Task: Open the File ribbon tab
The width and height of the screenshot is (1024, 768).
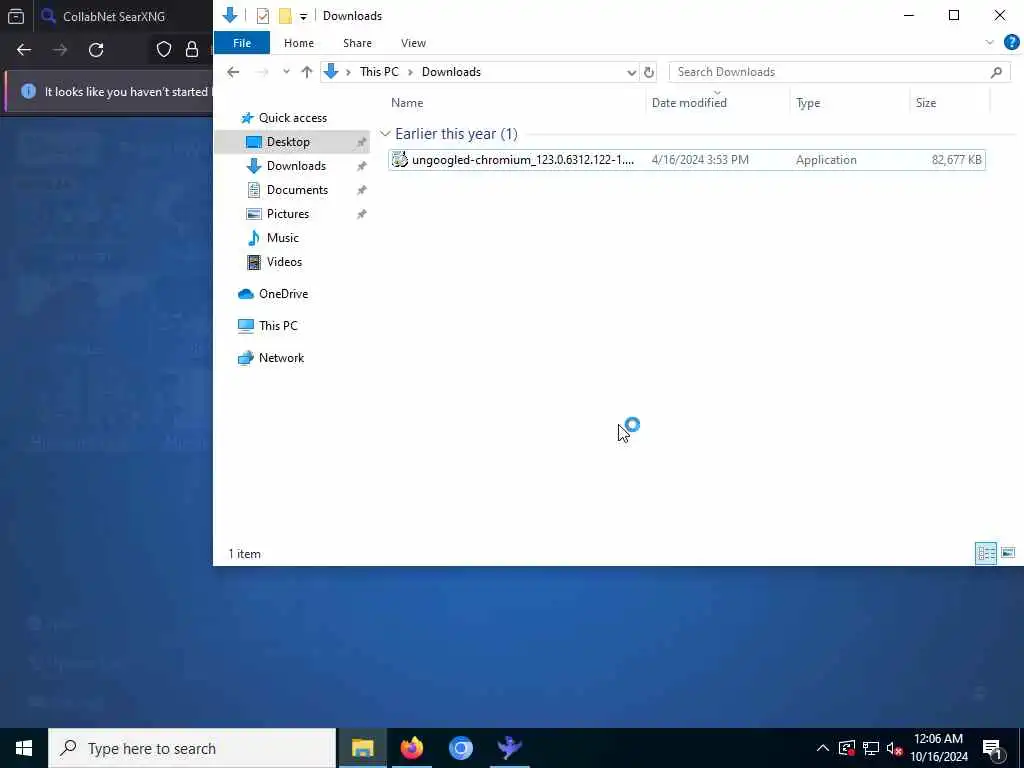Action: tap(242, 43)
